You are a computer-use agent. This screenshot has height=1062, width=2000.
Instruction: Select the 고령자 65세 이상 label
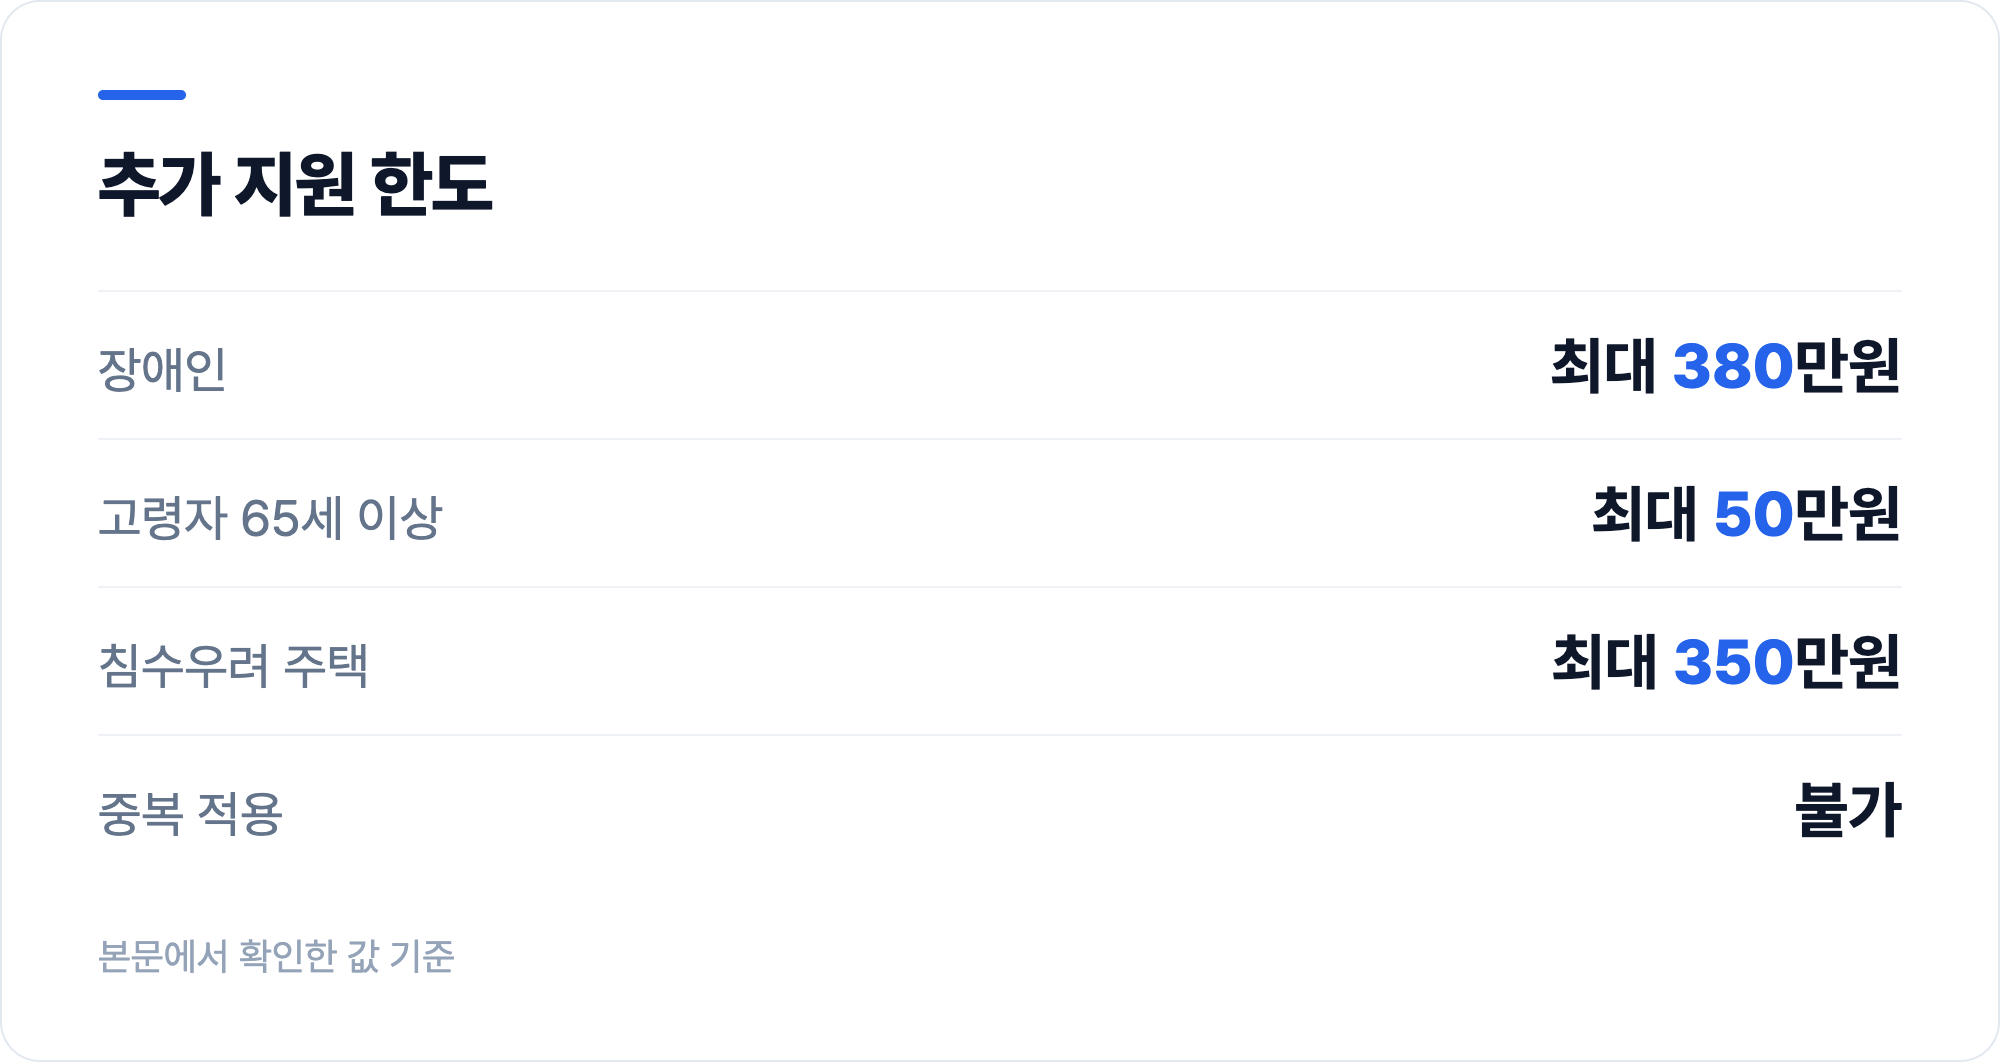270,517
